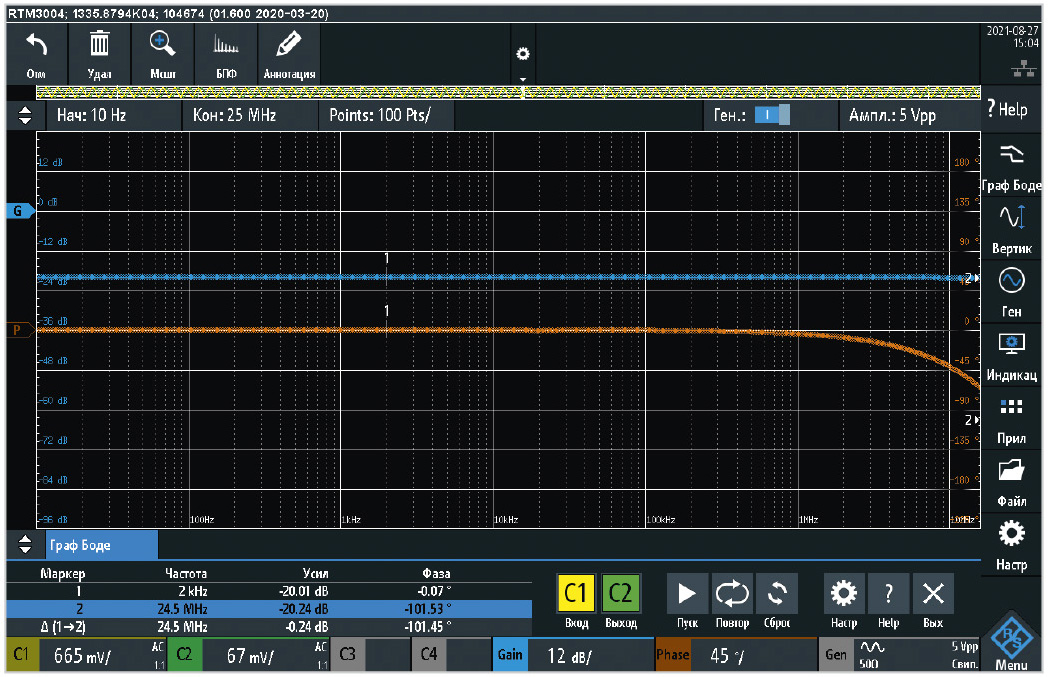Open the Вертик vertical settings icon
This screenshot has width=1049, height=677.
(1011, 229)
